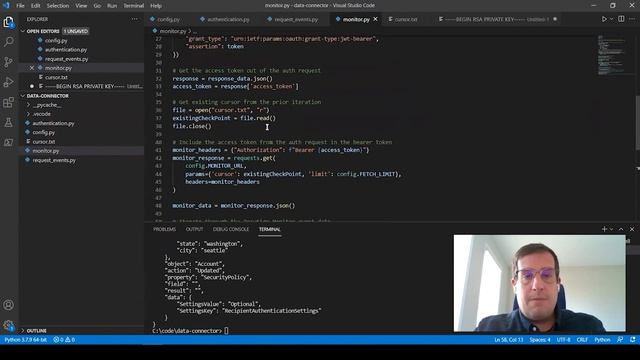This screenshot has width=640, height=360.
Task: Open the View menu
Action: [x=81, y=6]
